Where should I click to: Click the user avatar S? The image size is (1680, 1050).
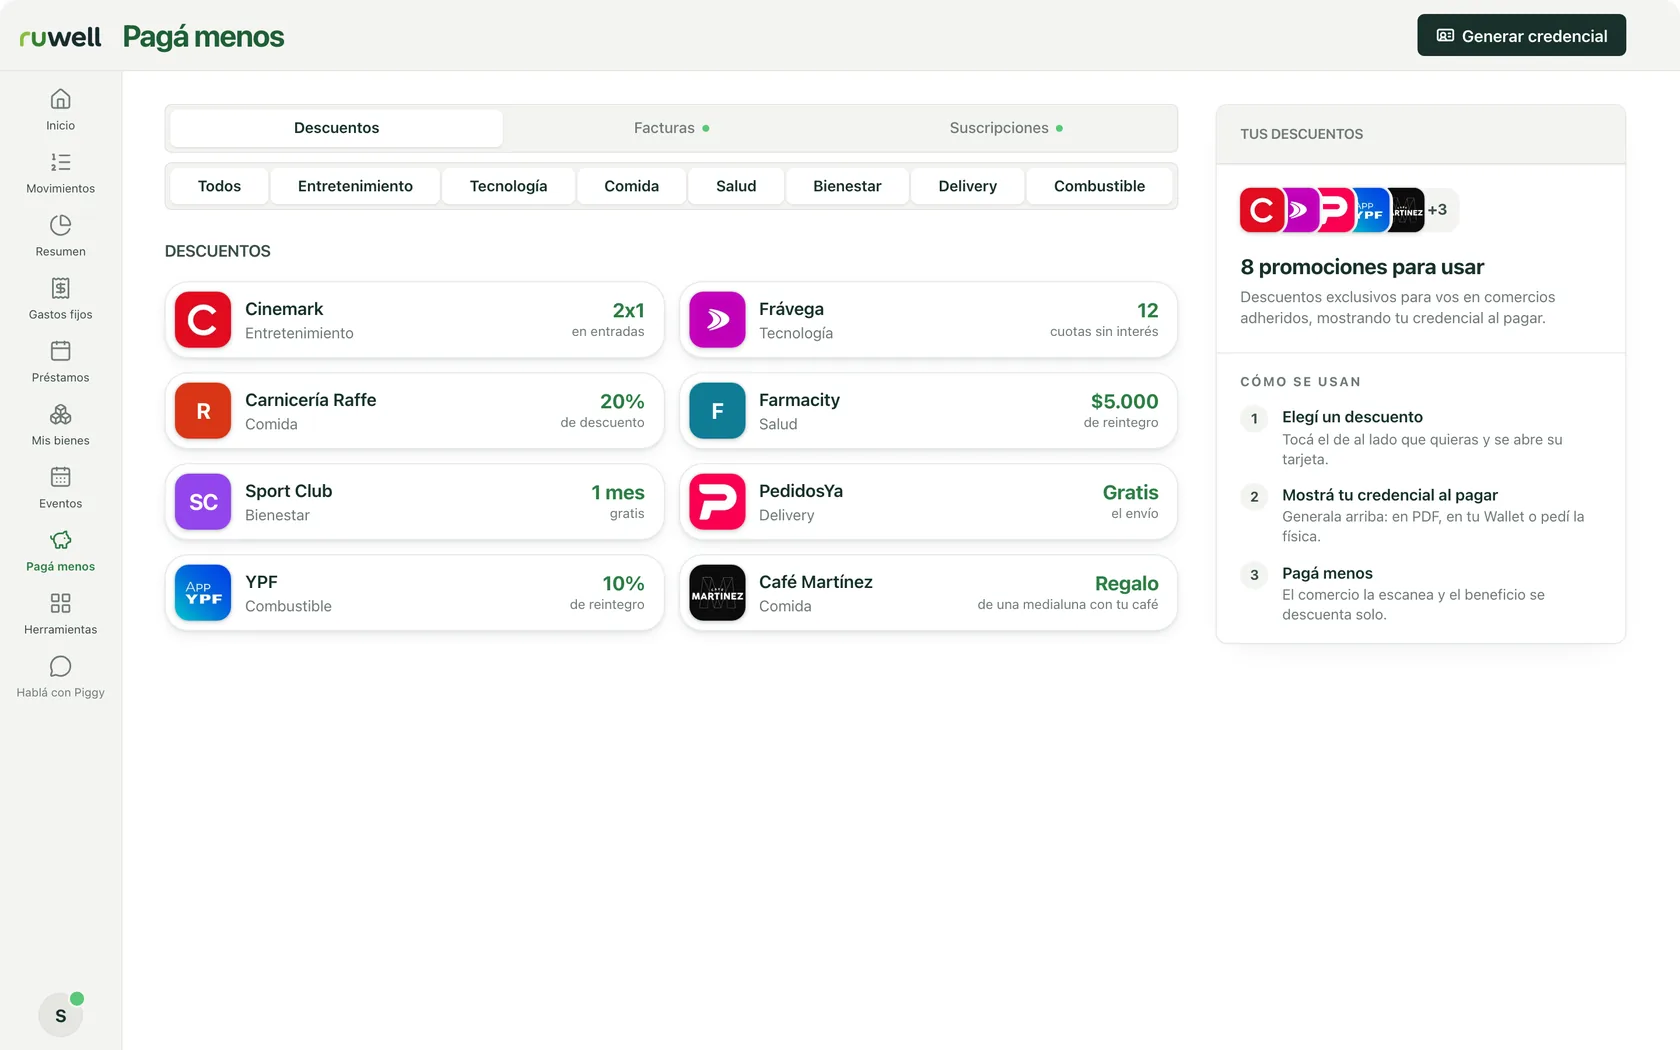60,1016
